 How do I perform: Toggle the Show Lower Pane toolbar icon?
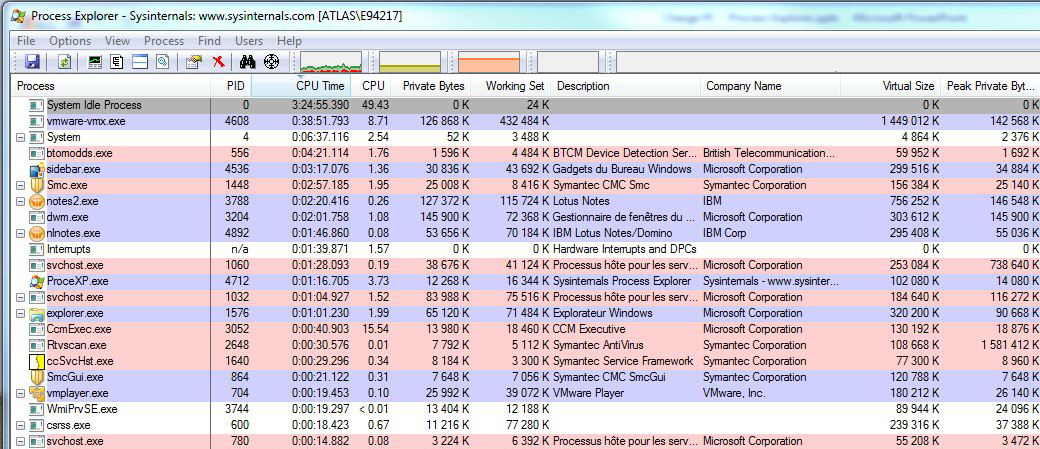click(x=139, y=62)
